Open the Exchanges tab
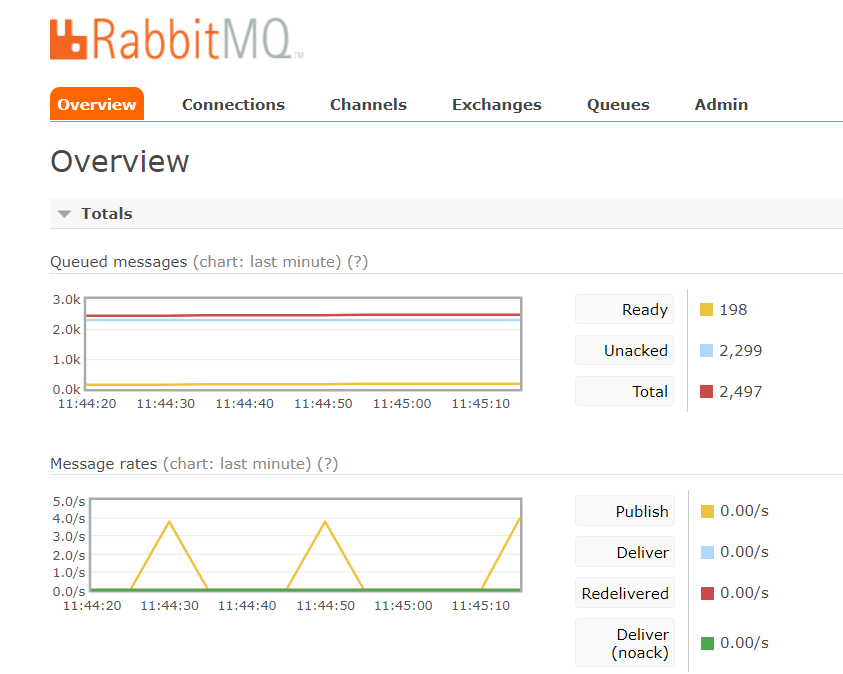843x674 pixels. click(x=497, y=105)
